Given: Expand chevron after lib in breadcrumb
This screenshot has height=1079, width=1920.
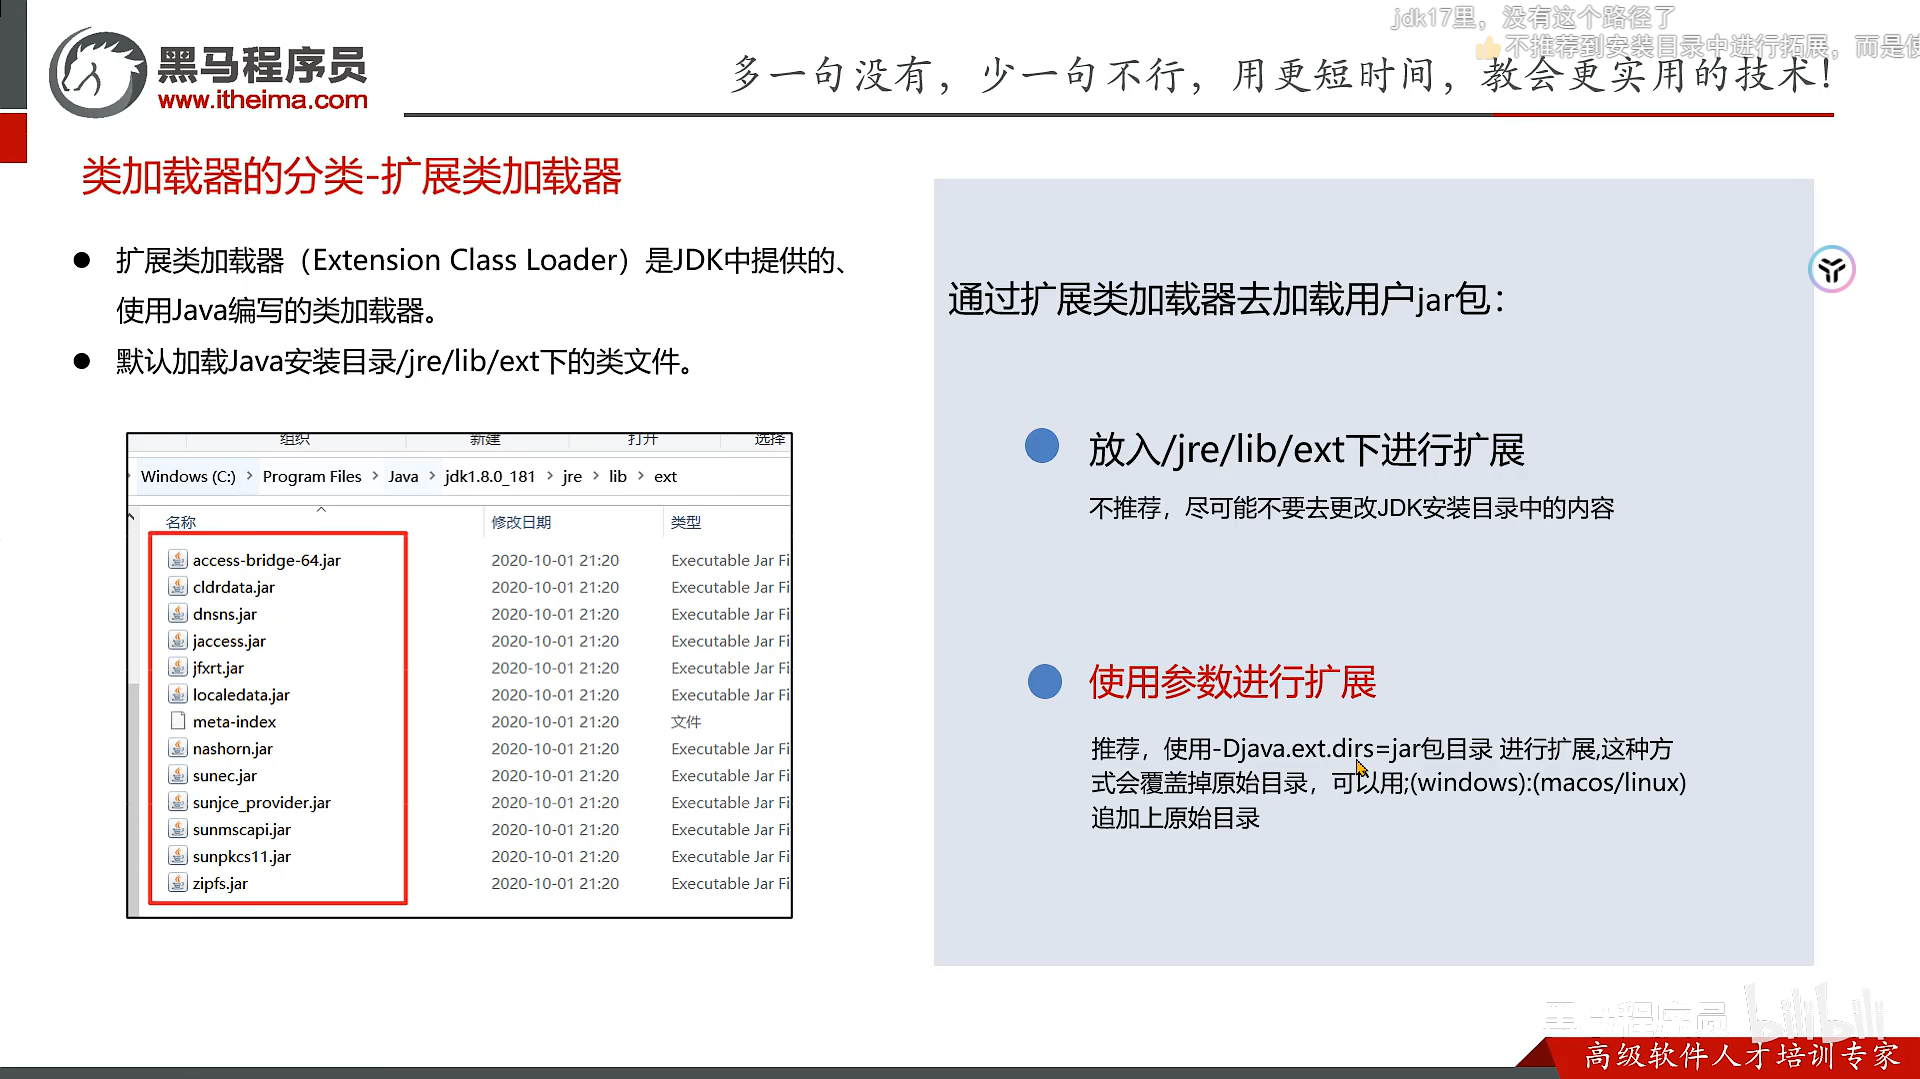Looking at the screenshot, I should click(x=641, y=476).
